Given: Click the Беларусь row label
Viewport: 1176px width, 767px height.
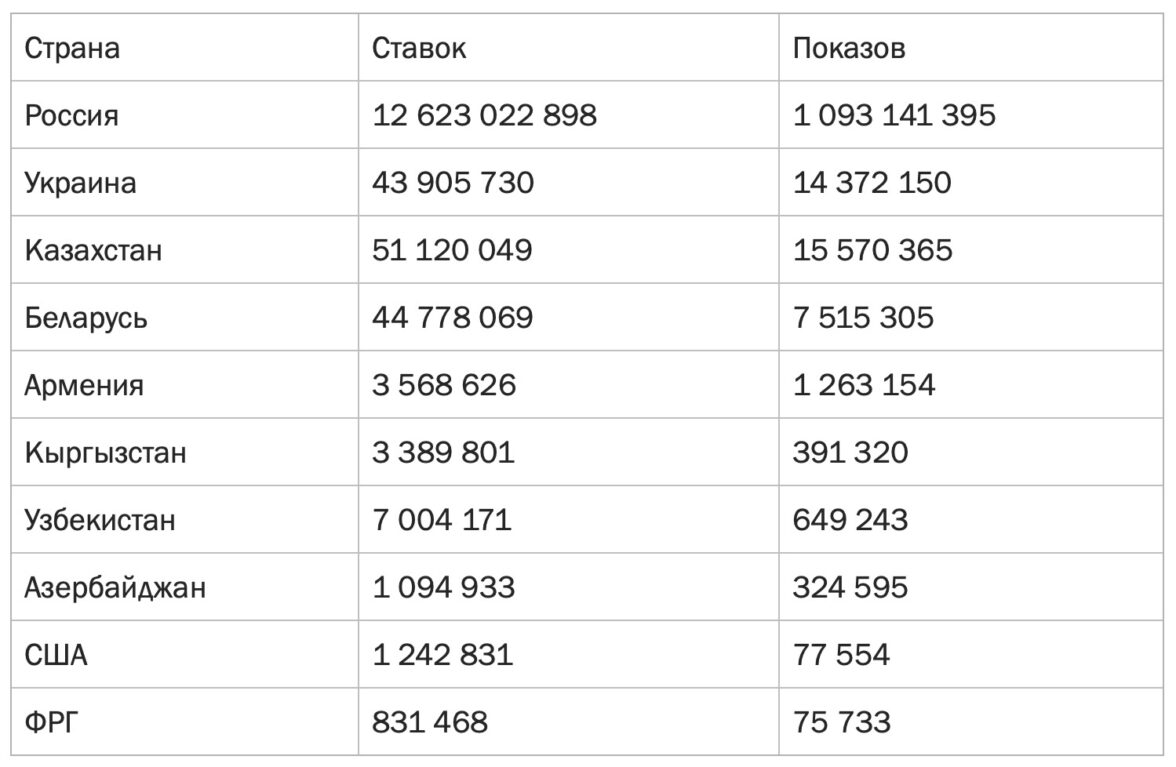Looking at the screenshot, I should [x=86, y=318].
